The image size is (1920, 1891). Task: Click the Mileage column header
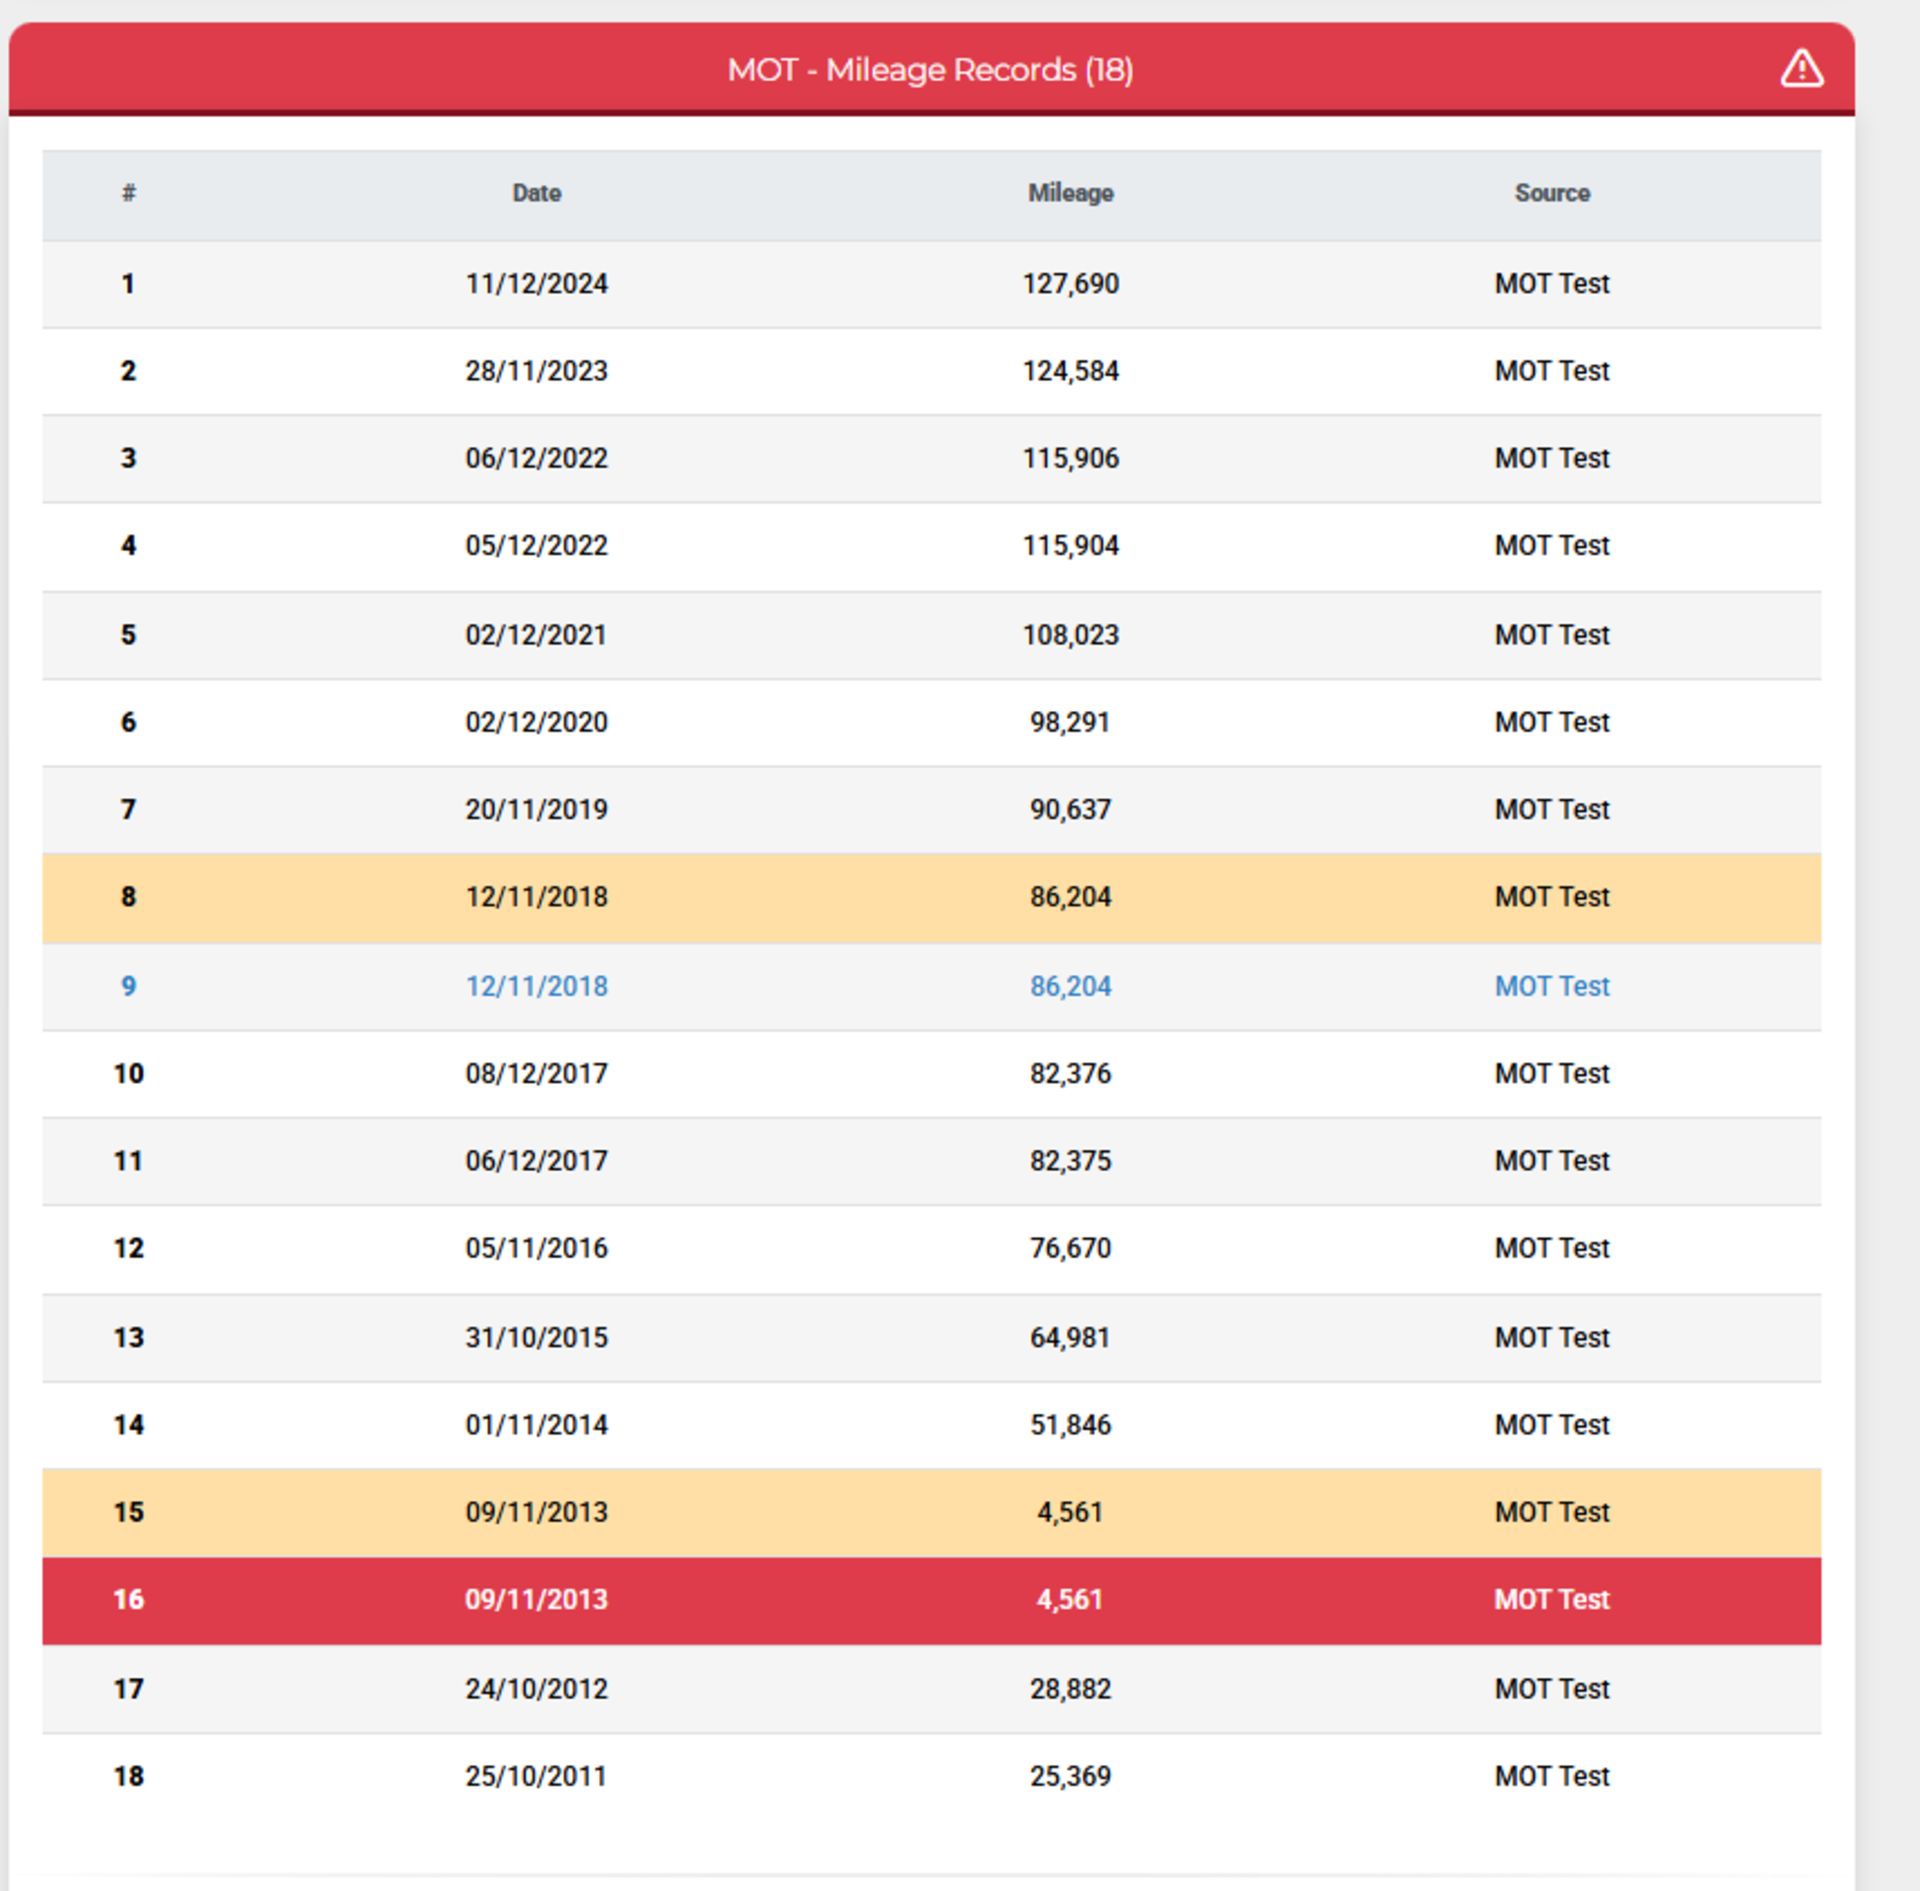click(x=1070, y=193)
